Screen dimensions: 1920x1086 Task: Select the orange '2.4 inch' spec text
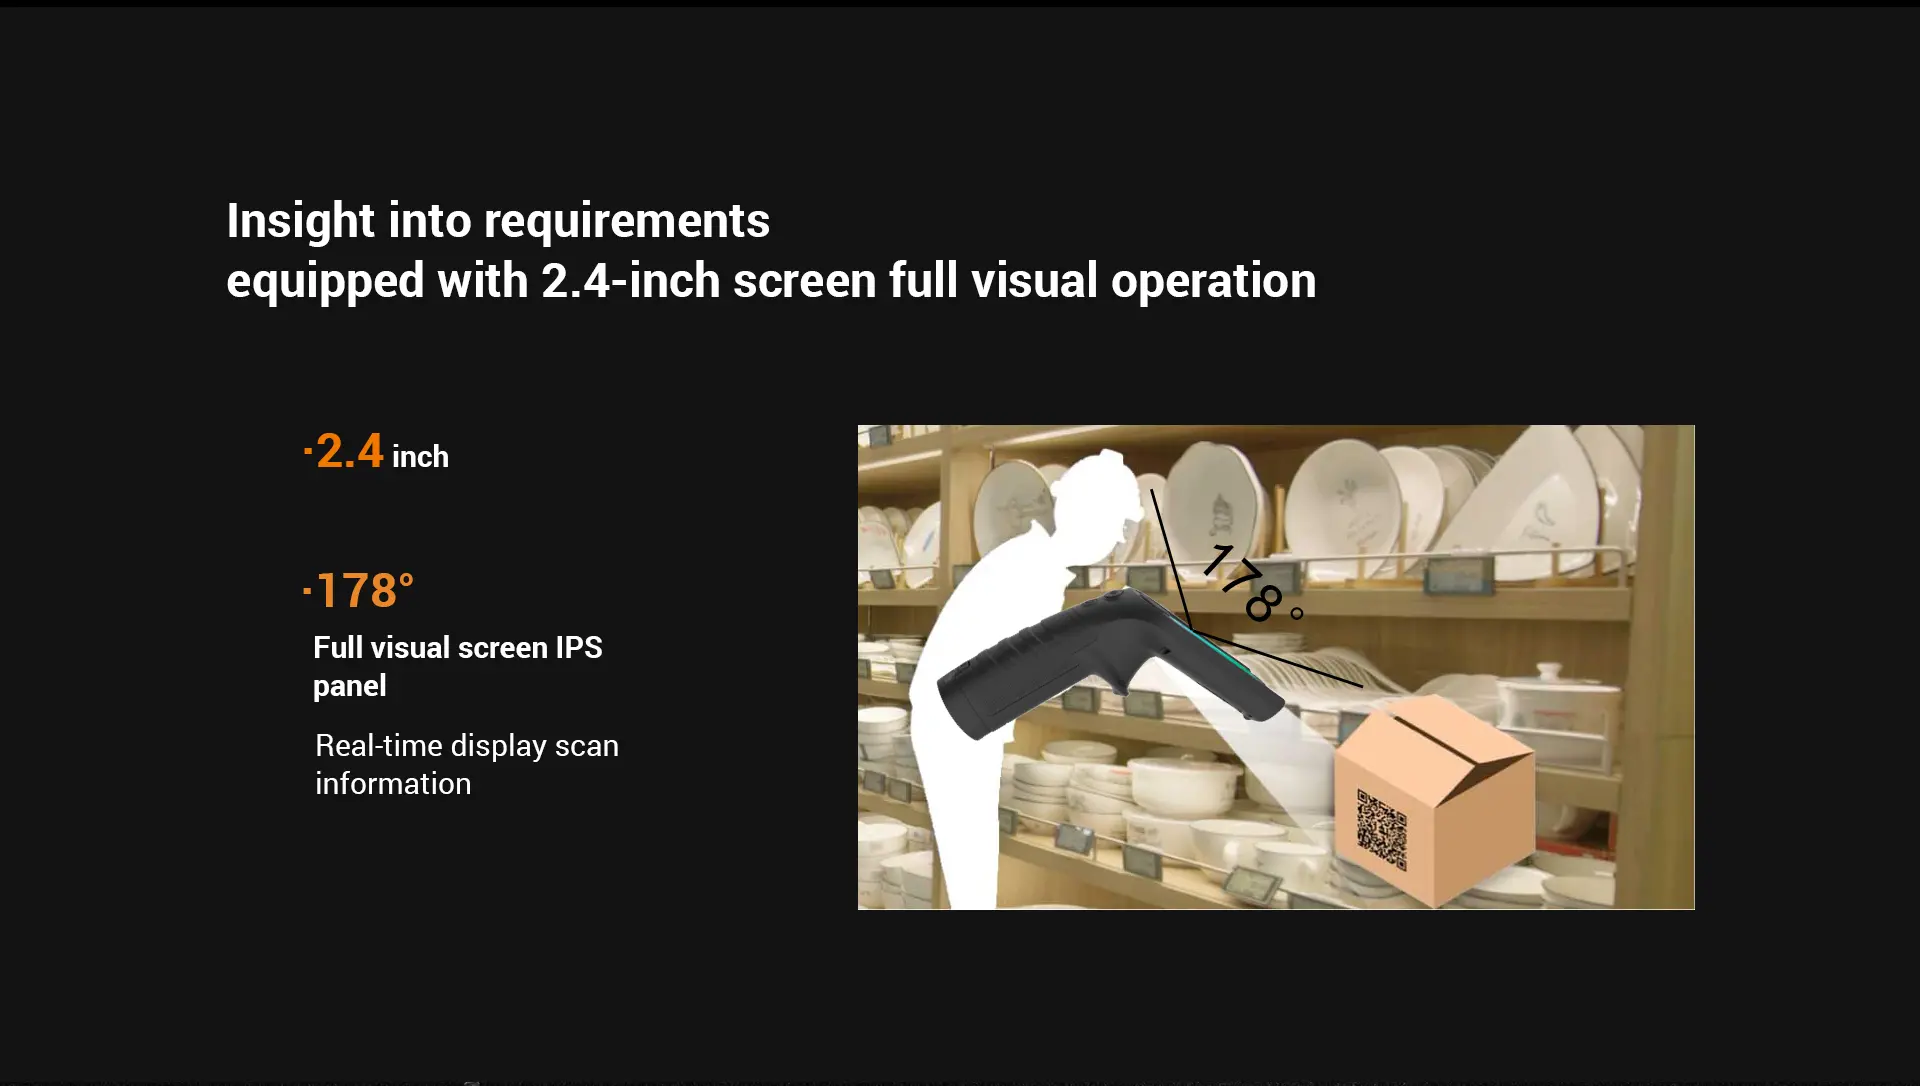tap(377, 452)
